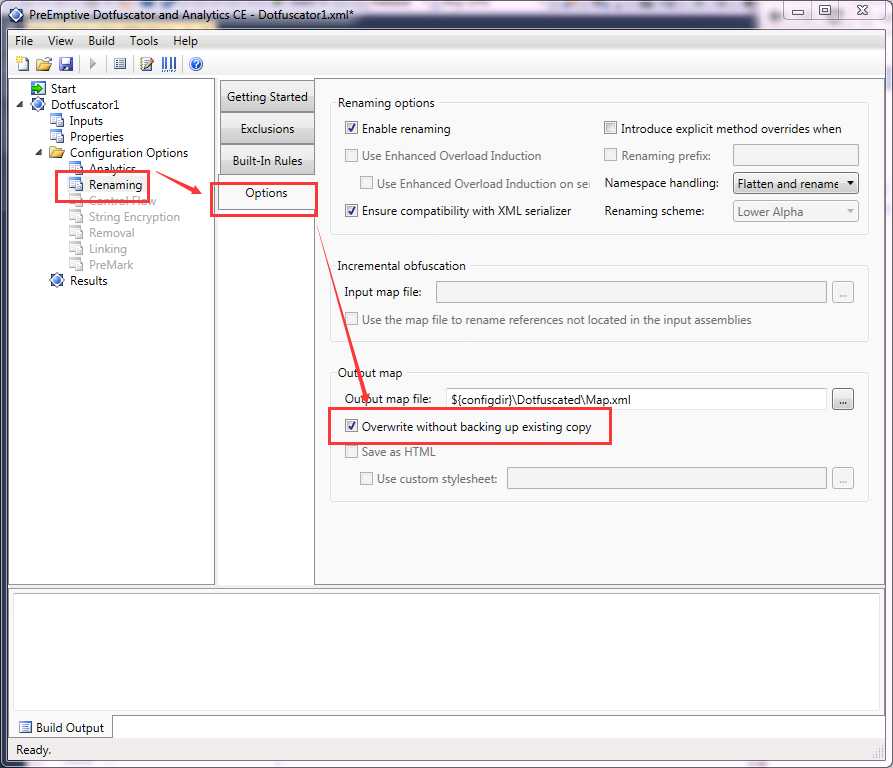Collapse the Configuration Options tree node

click(x=39, y=152)
